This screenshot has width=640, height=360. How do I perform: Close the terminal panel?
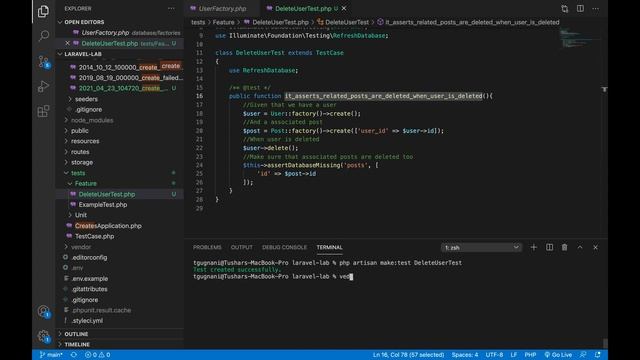click(x=596, y=247)
